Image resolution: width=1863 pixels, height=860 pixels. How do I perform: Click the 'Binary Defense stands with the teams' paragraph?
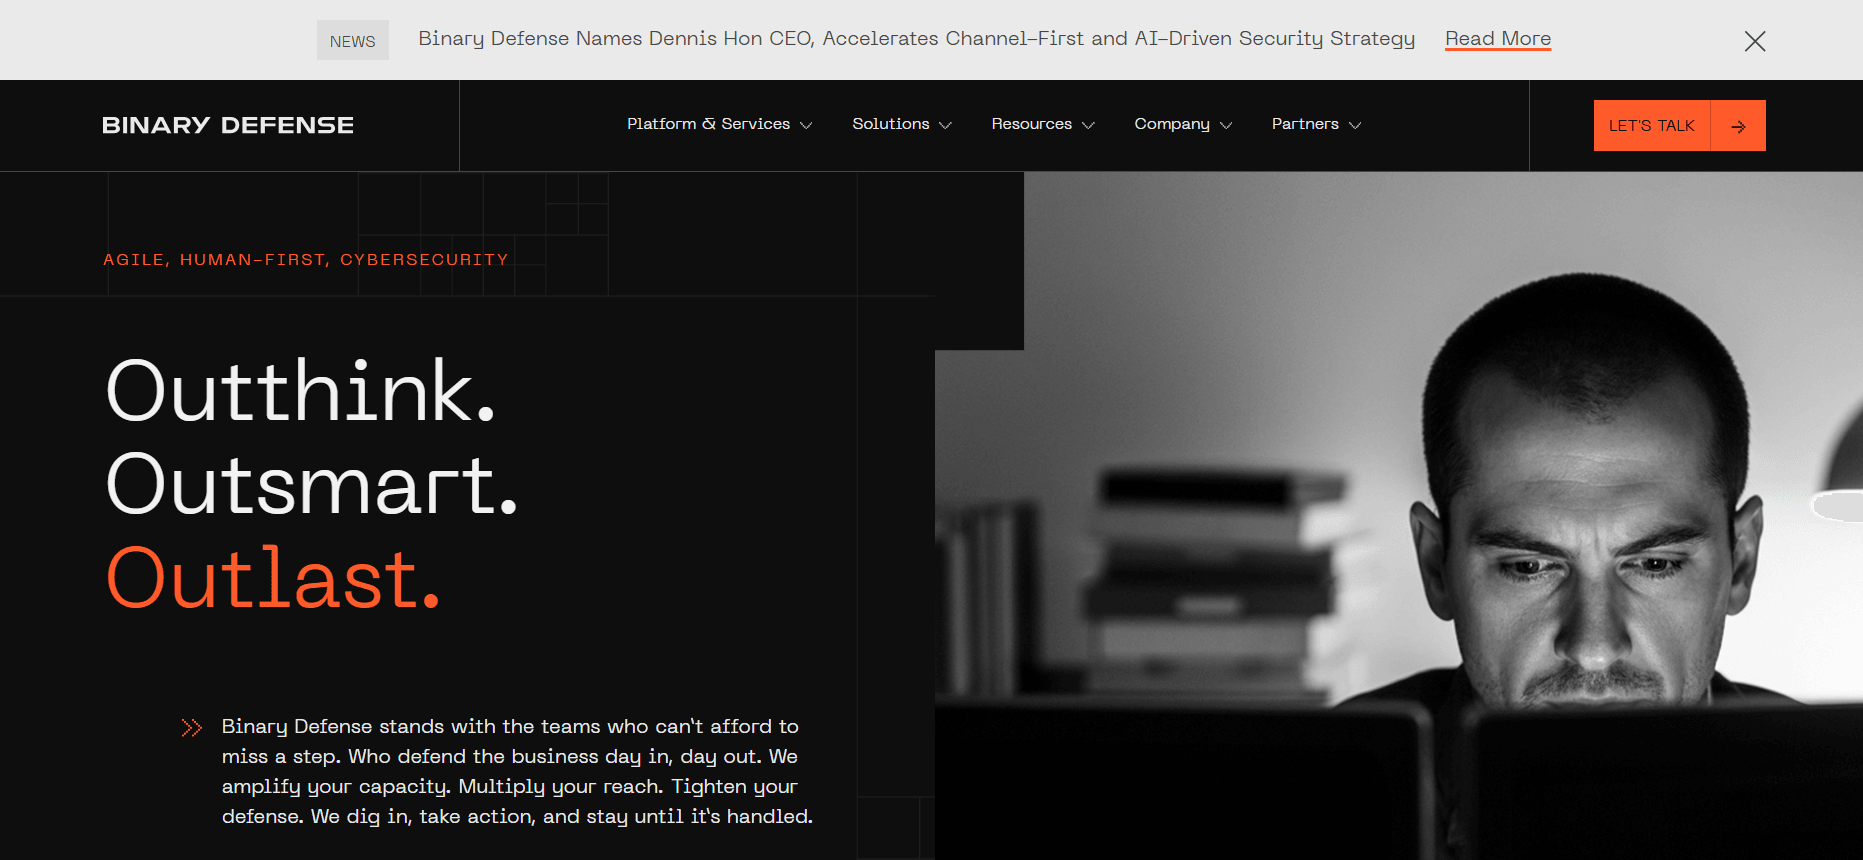pos(517,771)
